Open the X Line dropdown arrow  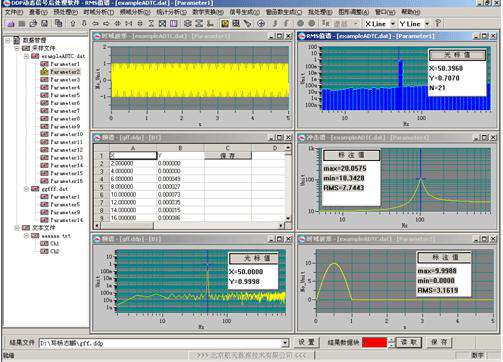click(x=393, y=24)
